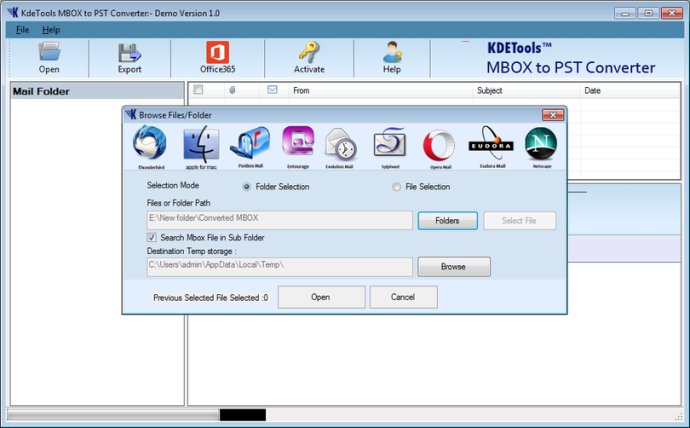
Task: Open the Open toolbar folder icon
Action: (x=49, y=52)
